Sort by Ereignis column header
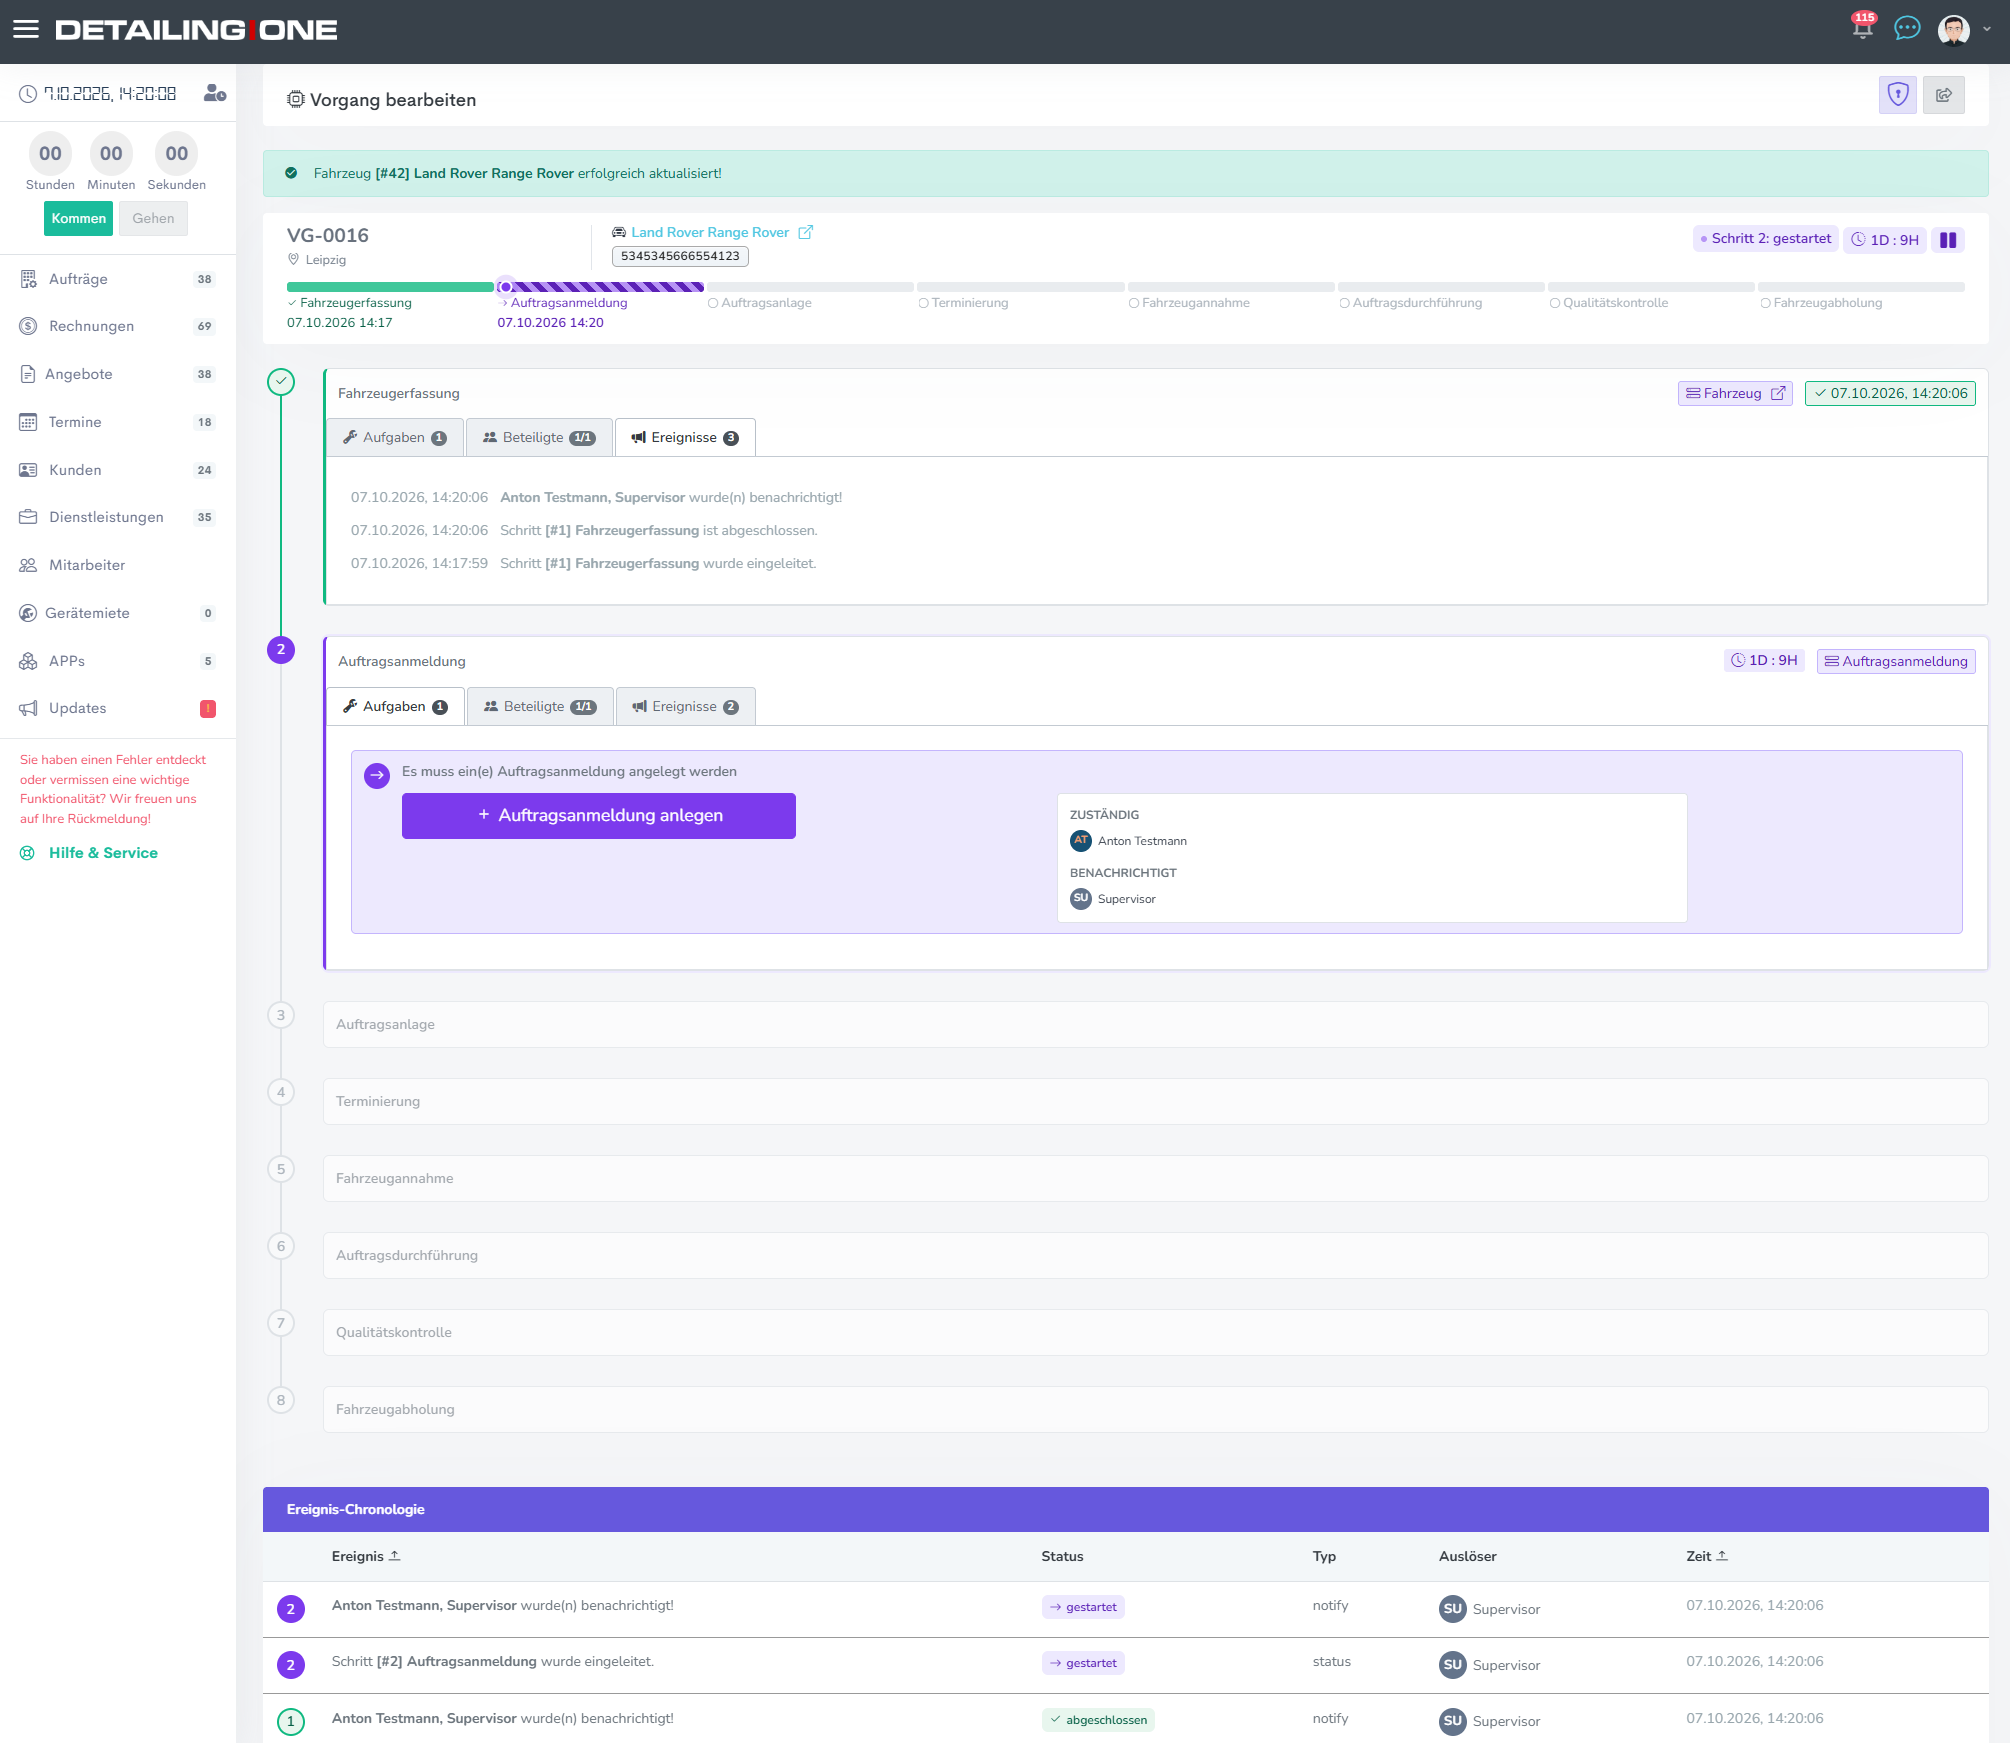 tap(366, 1557)
